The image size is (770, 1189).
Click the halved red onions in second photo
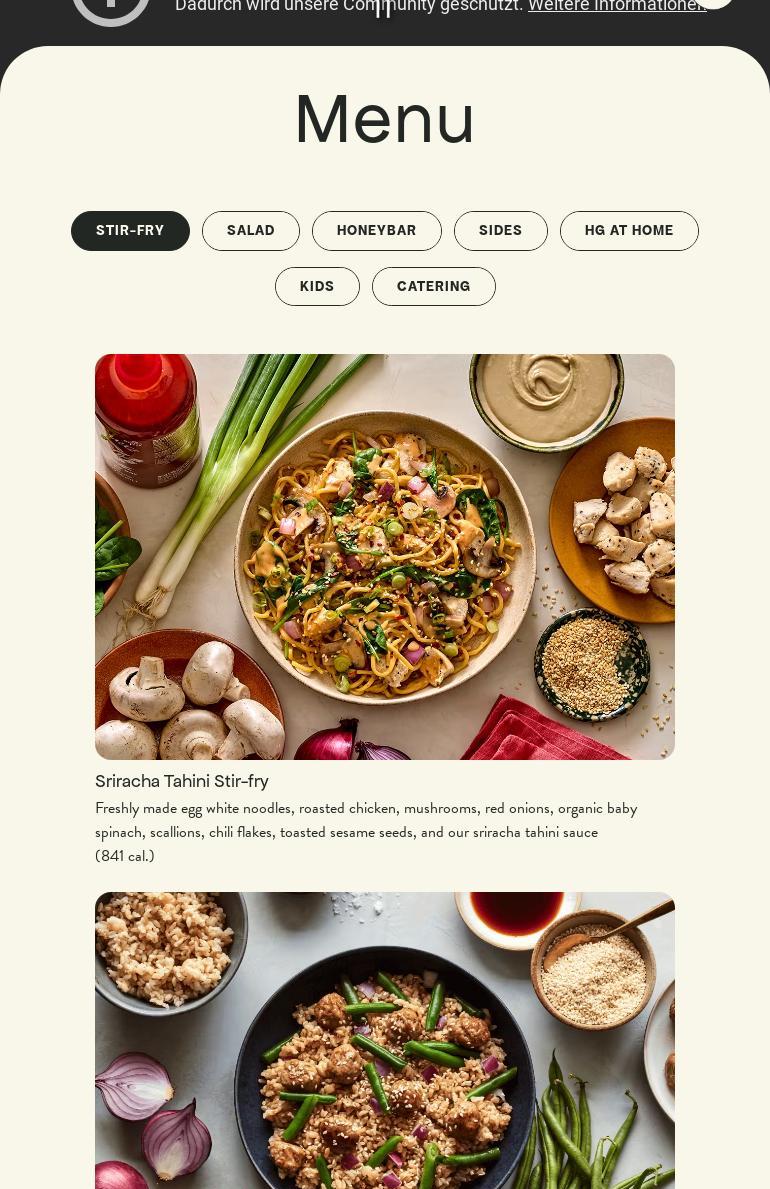click(152, 1107)
